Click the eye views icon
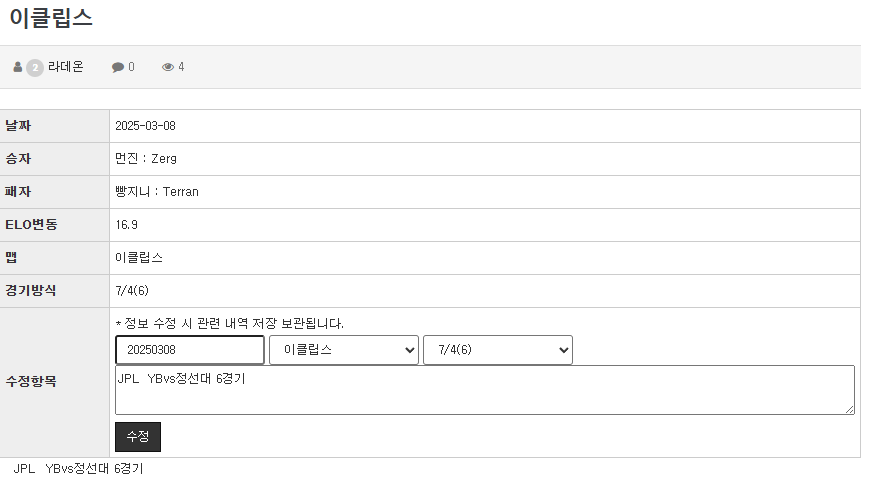Viewport: 869px width, 481px height. [167, 67]
